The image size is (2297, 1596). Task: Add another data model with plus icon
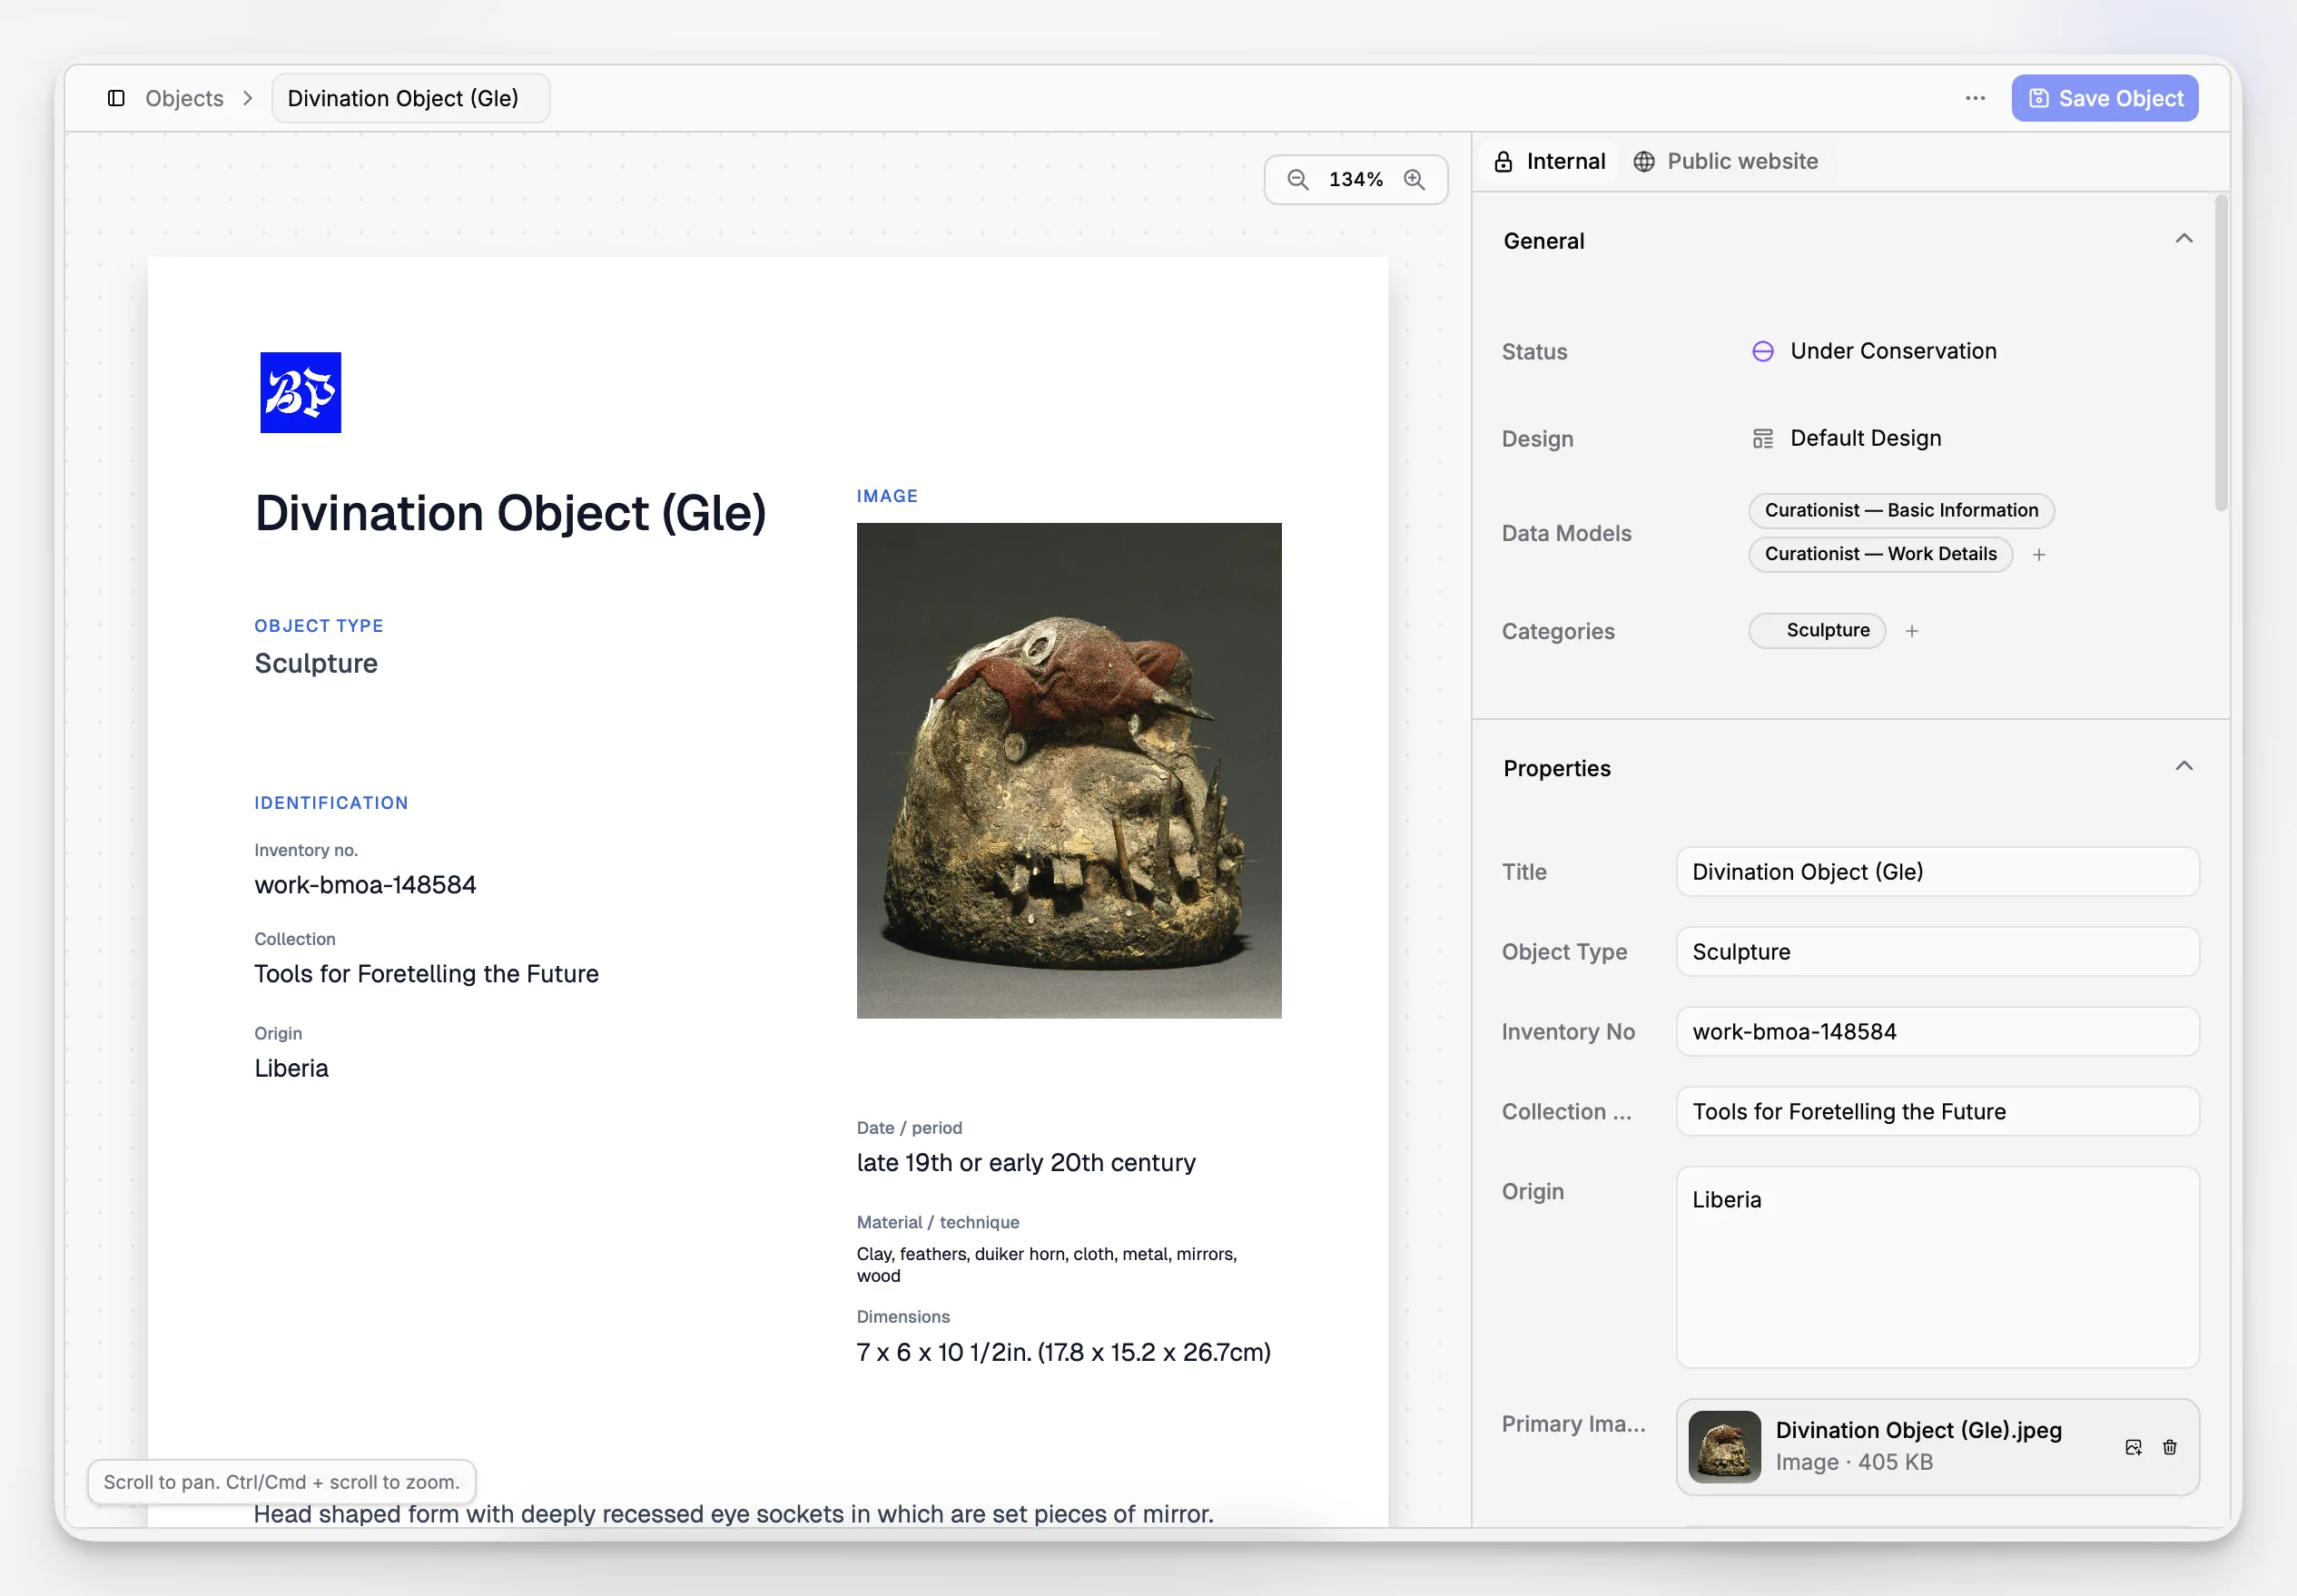tap(2039, 554)
